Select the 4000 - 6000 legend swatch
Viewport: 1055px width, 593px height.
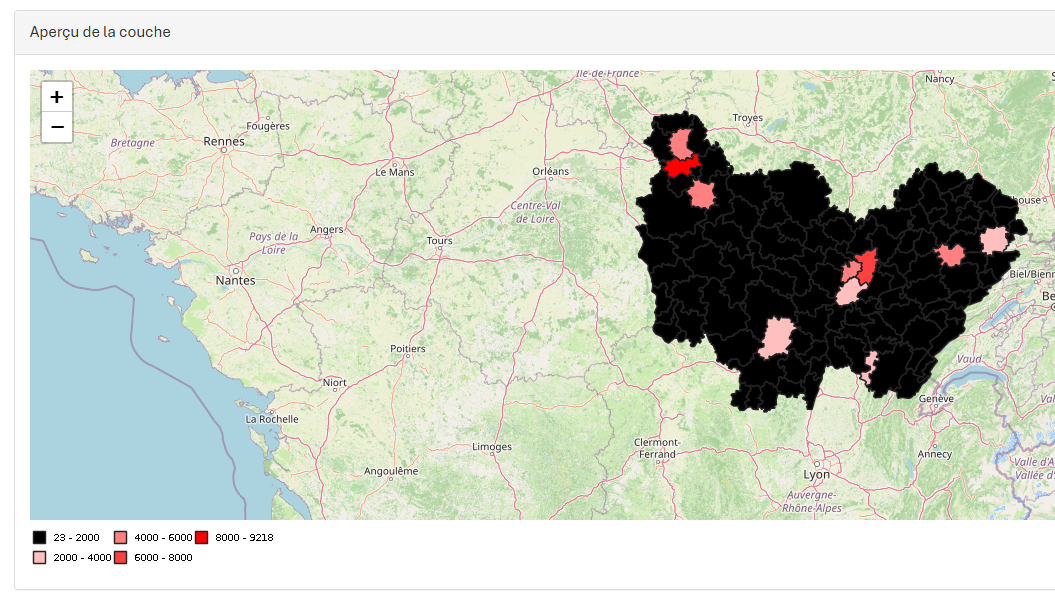pos(120,537)
